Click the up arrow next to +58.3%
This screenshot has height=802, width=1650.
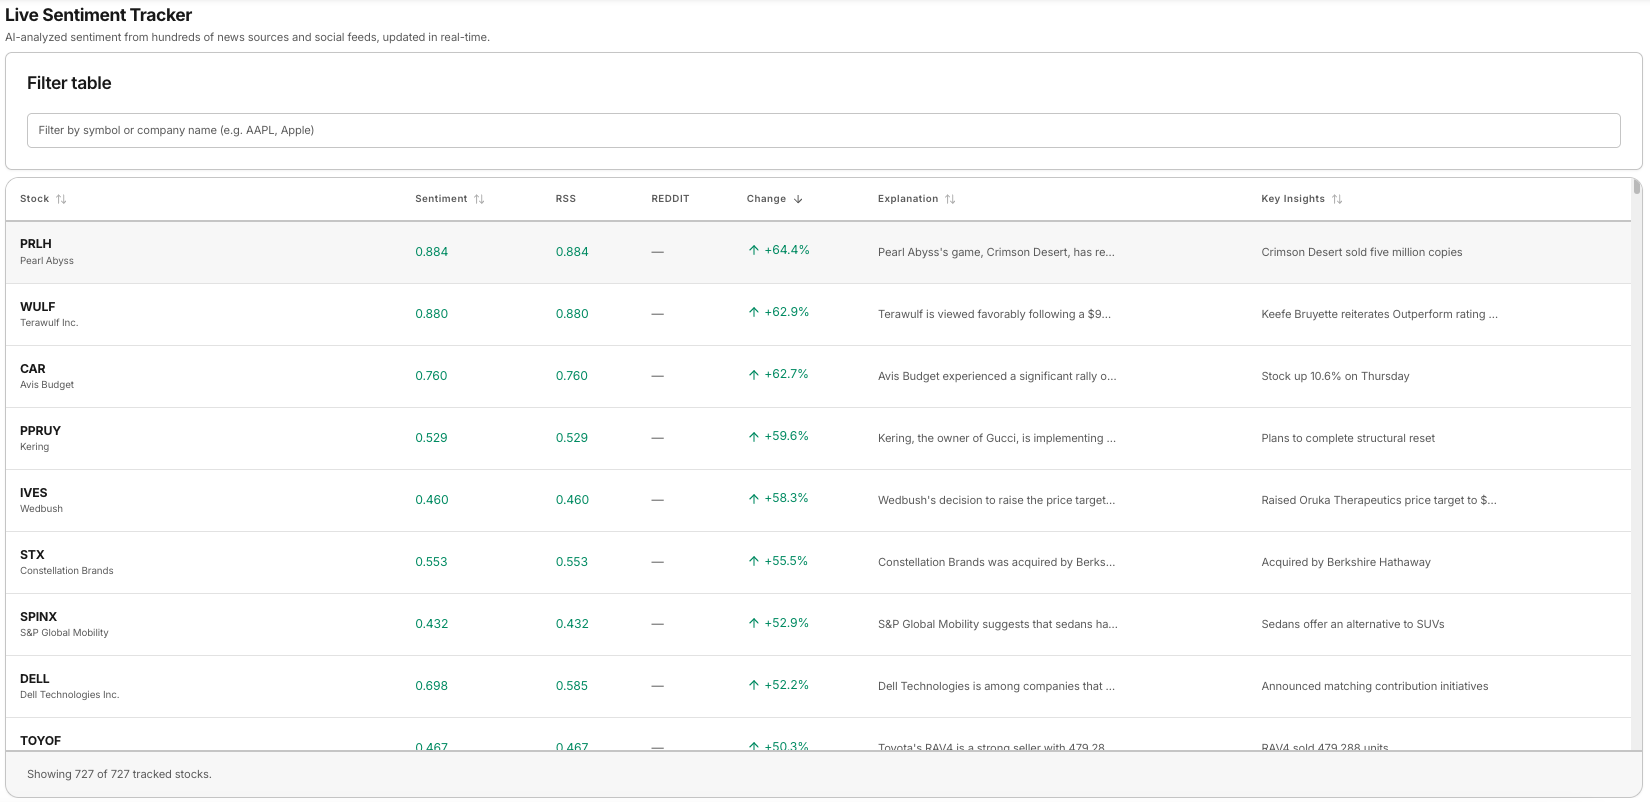click(x=754, y=498)
